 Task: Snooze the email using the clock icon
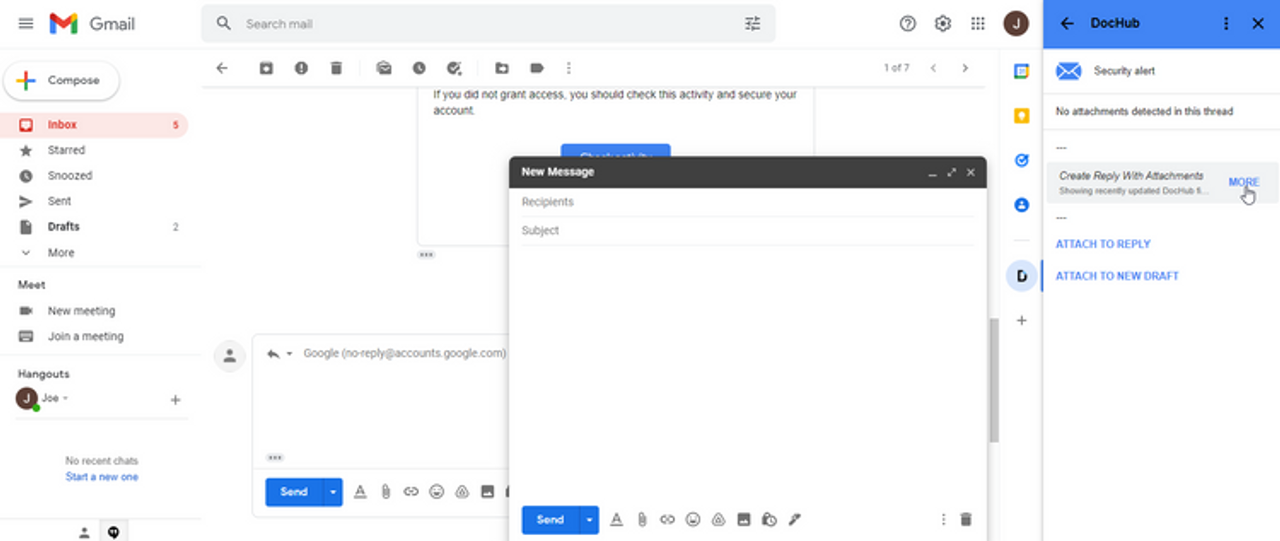click(419, 68)
